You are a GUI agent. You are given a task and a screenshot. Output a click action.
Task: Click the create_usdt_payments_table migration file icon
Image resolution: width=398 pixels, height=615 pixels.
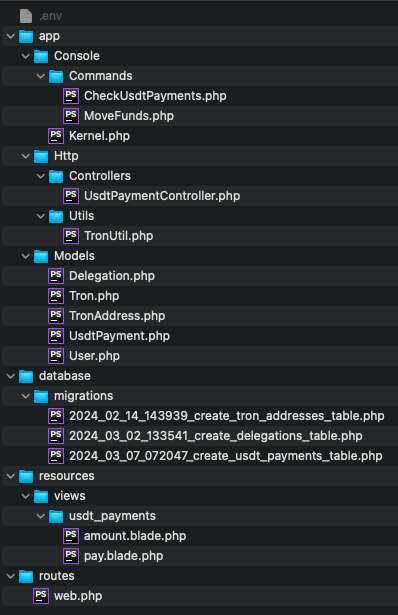56,456
